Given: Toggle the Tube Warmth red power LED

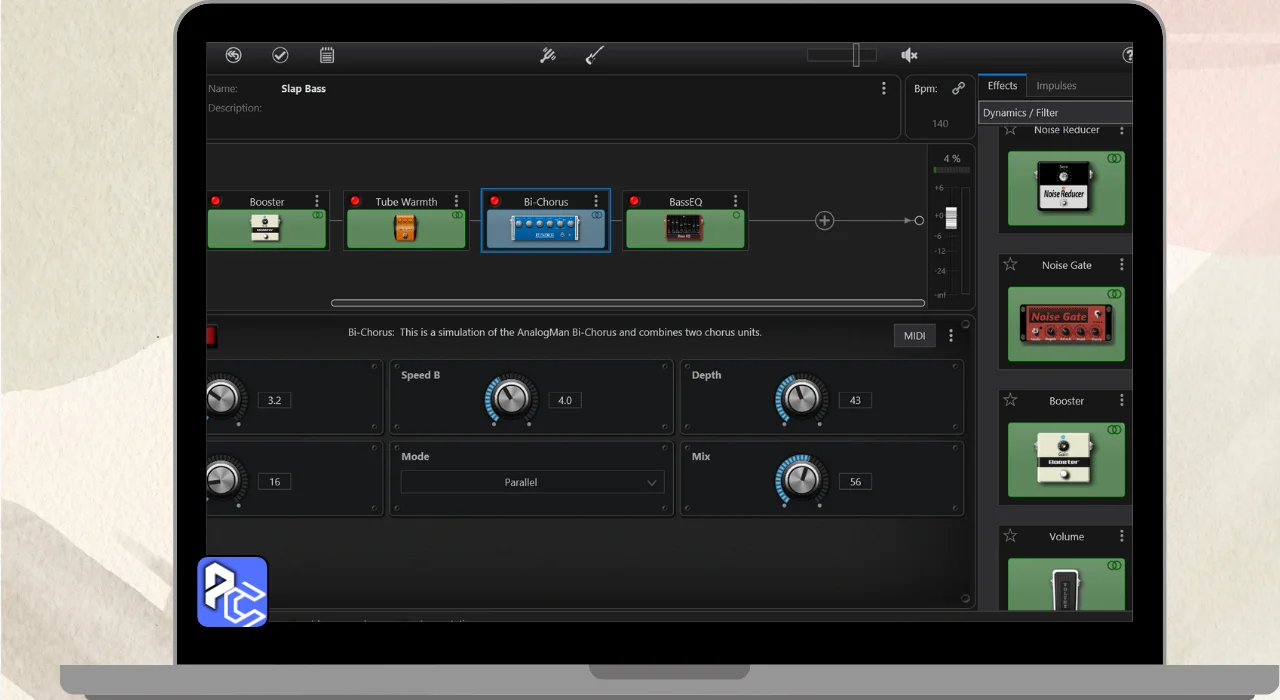Looking at the screenshot, I should [x=355, y=201].
